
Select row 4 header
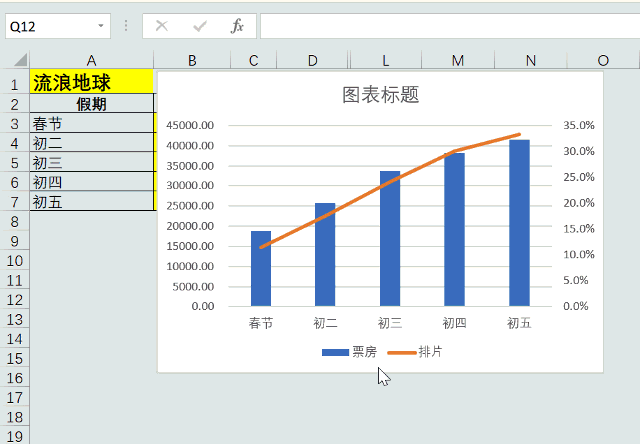tap(15, 143)
